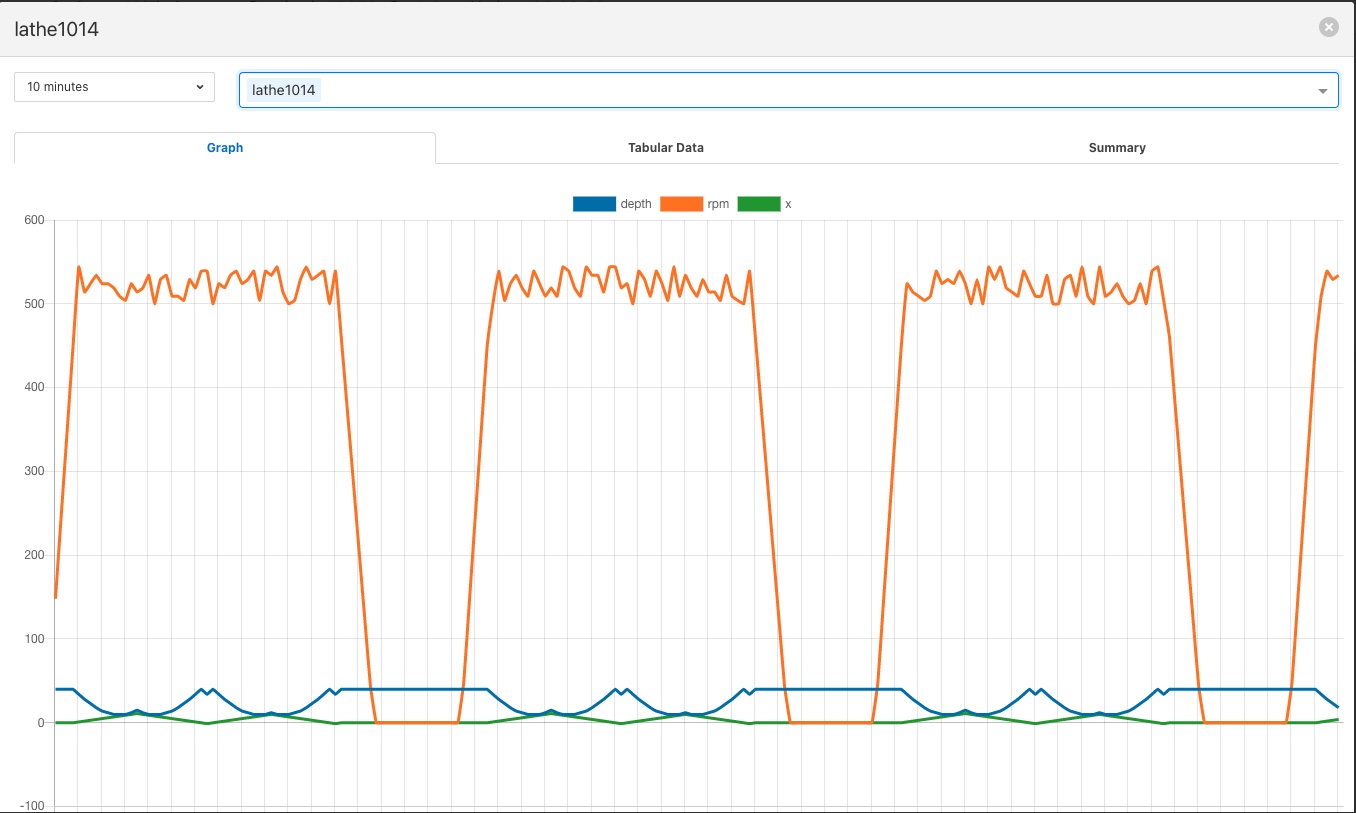Image resolution: width=1356 pixels, height=813 pixels.
Task: Toggle the blue depth legend swatch
Action: coord(593,204)
